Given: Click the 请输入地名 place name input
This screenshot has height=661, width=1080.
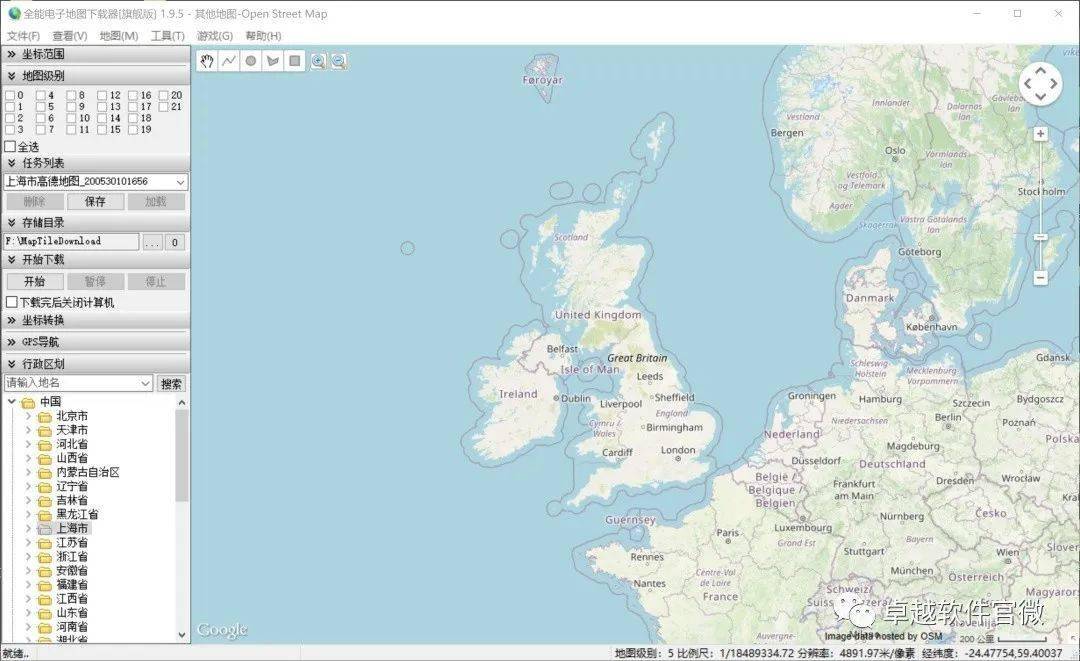Looking at the screenshot, I should pos(78,384).
